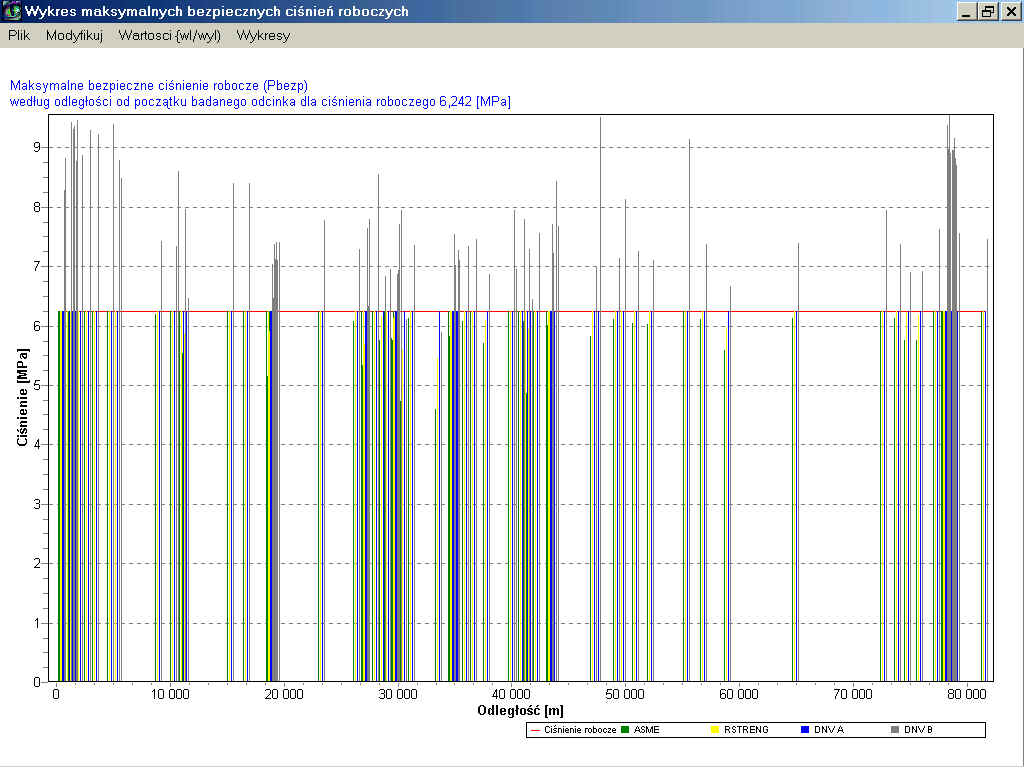Open the Plik menu
The width and height of the screenshot is (1024, 768).
tap(19, 35)
